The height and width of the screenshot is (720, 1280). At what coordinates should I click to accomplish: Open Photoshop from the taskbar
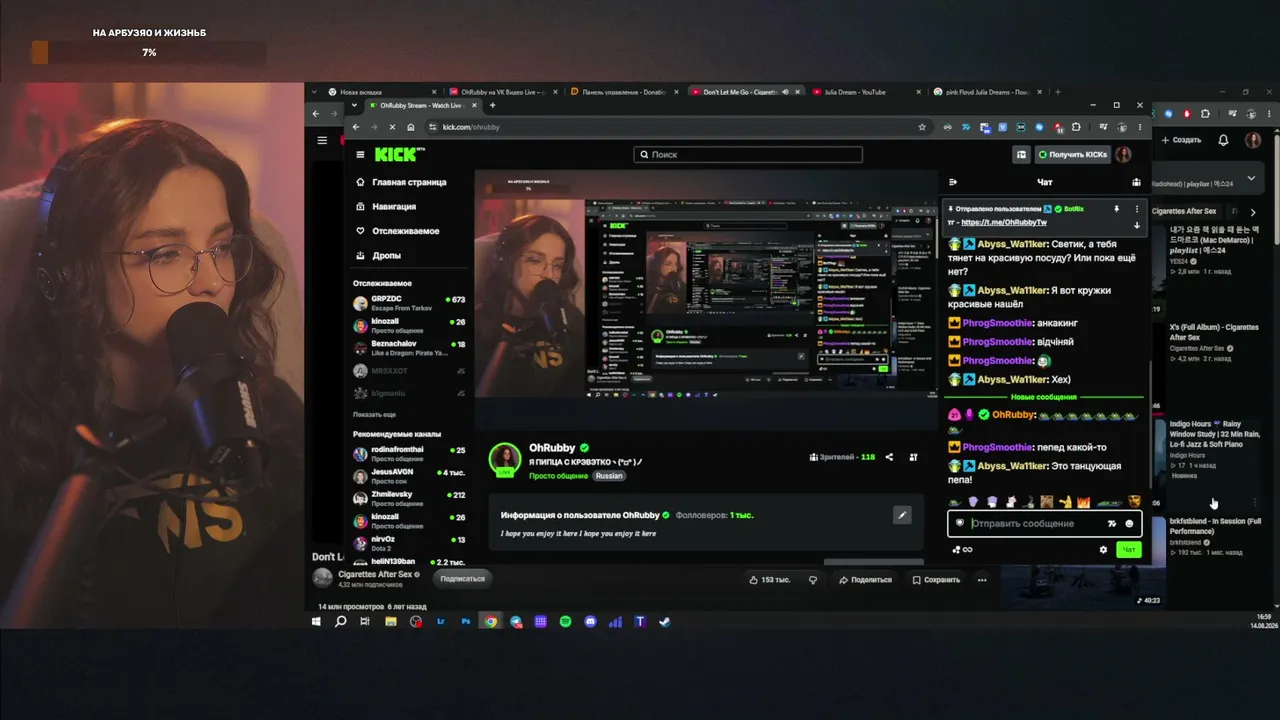pyautogui.click(x=465, y=621)
